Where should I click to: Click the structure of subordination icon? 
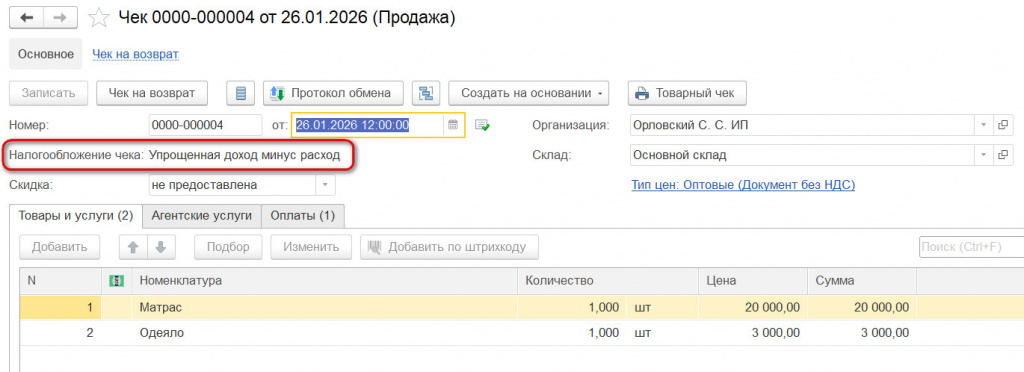pyautogui.click(x=426, y=93)
